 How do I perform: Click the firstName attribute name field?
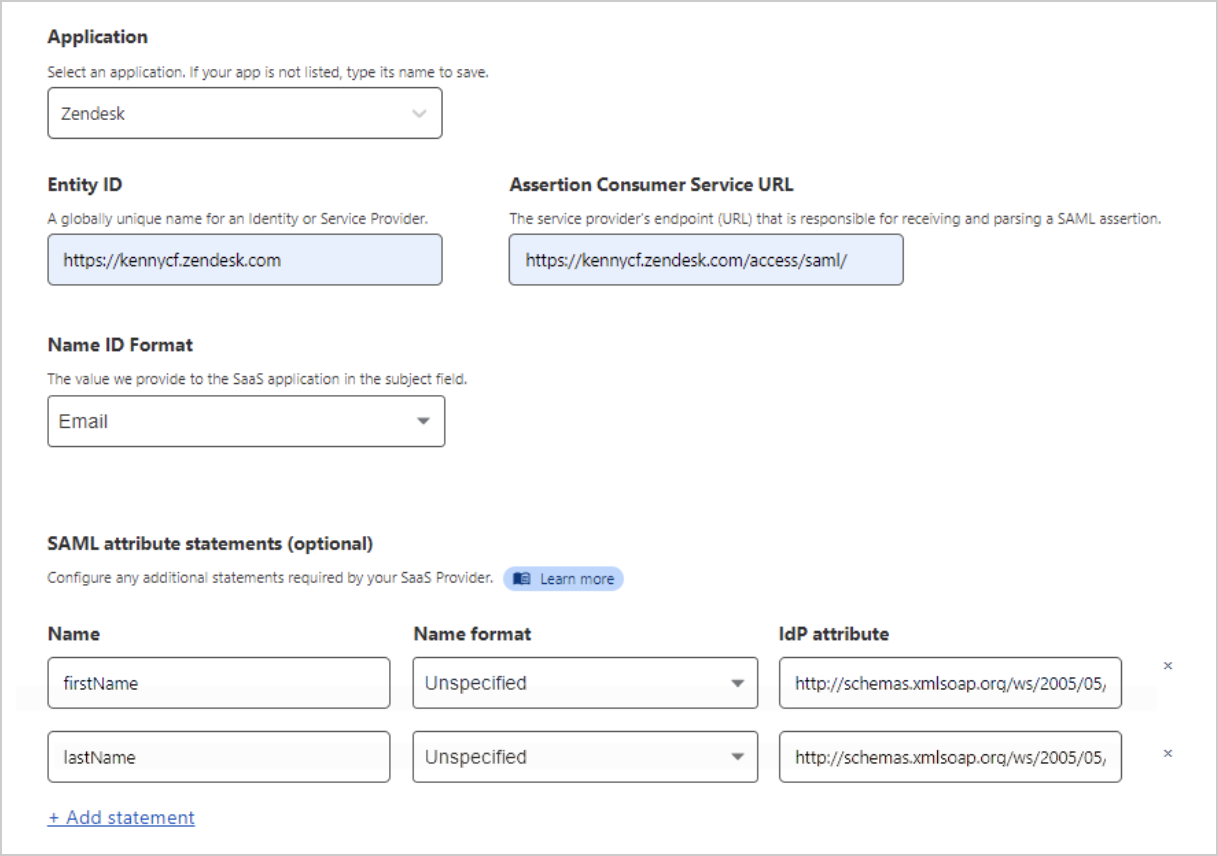click(x=219, y=682)
